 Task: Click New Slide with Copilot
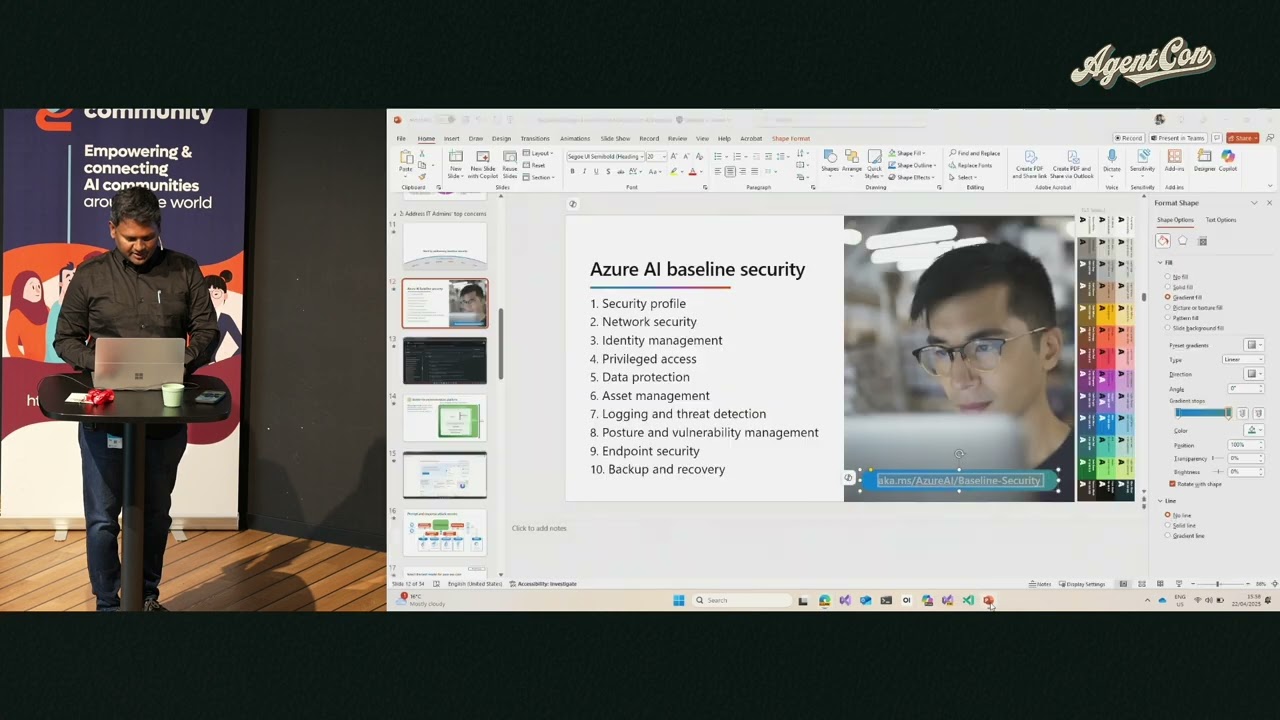tap(483, 162)
